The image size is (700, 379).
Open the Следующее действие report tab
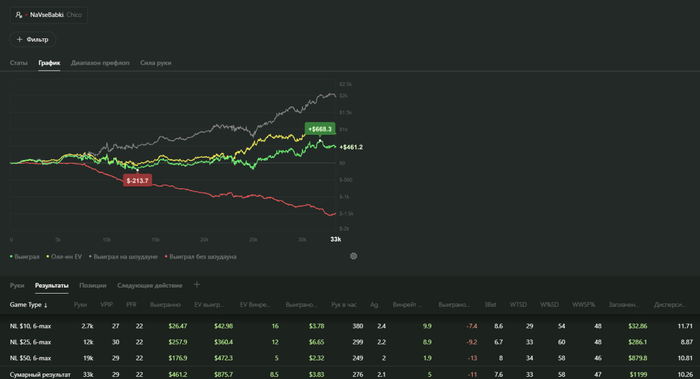click(x=150, y=285)
